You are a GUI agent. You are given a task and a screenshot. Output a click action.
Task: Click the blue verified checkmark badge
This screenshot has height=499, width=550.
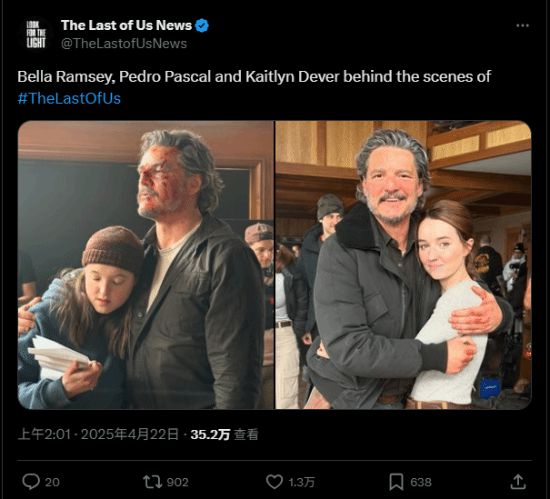click(x=202, y=26)
